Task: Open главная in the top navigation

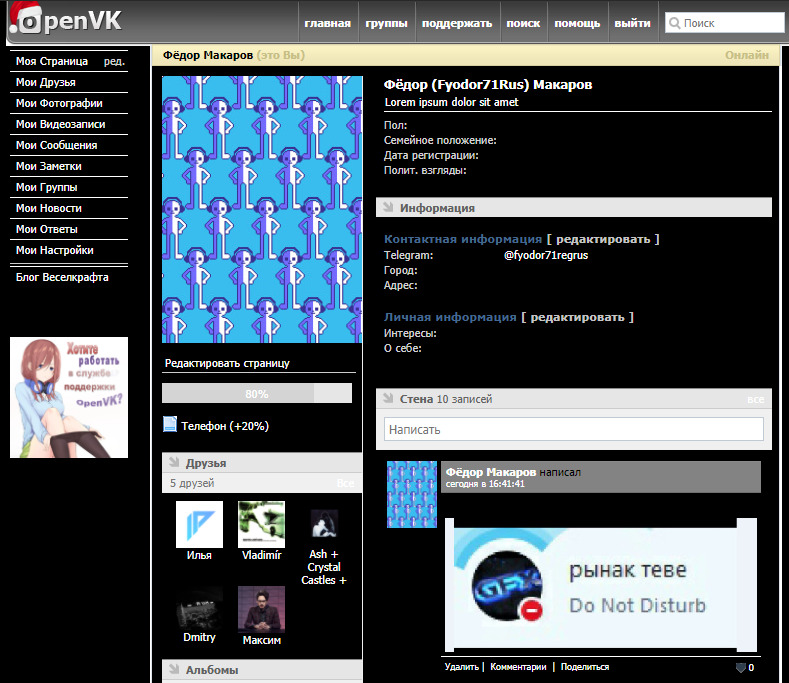Action: pyautogui.click(x=328, y=23)
